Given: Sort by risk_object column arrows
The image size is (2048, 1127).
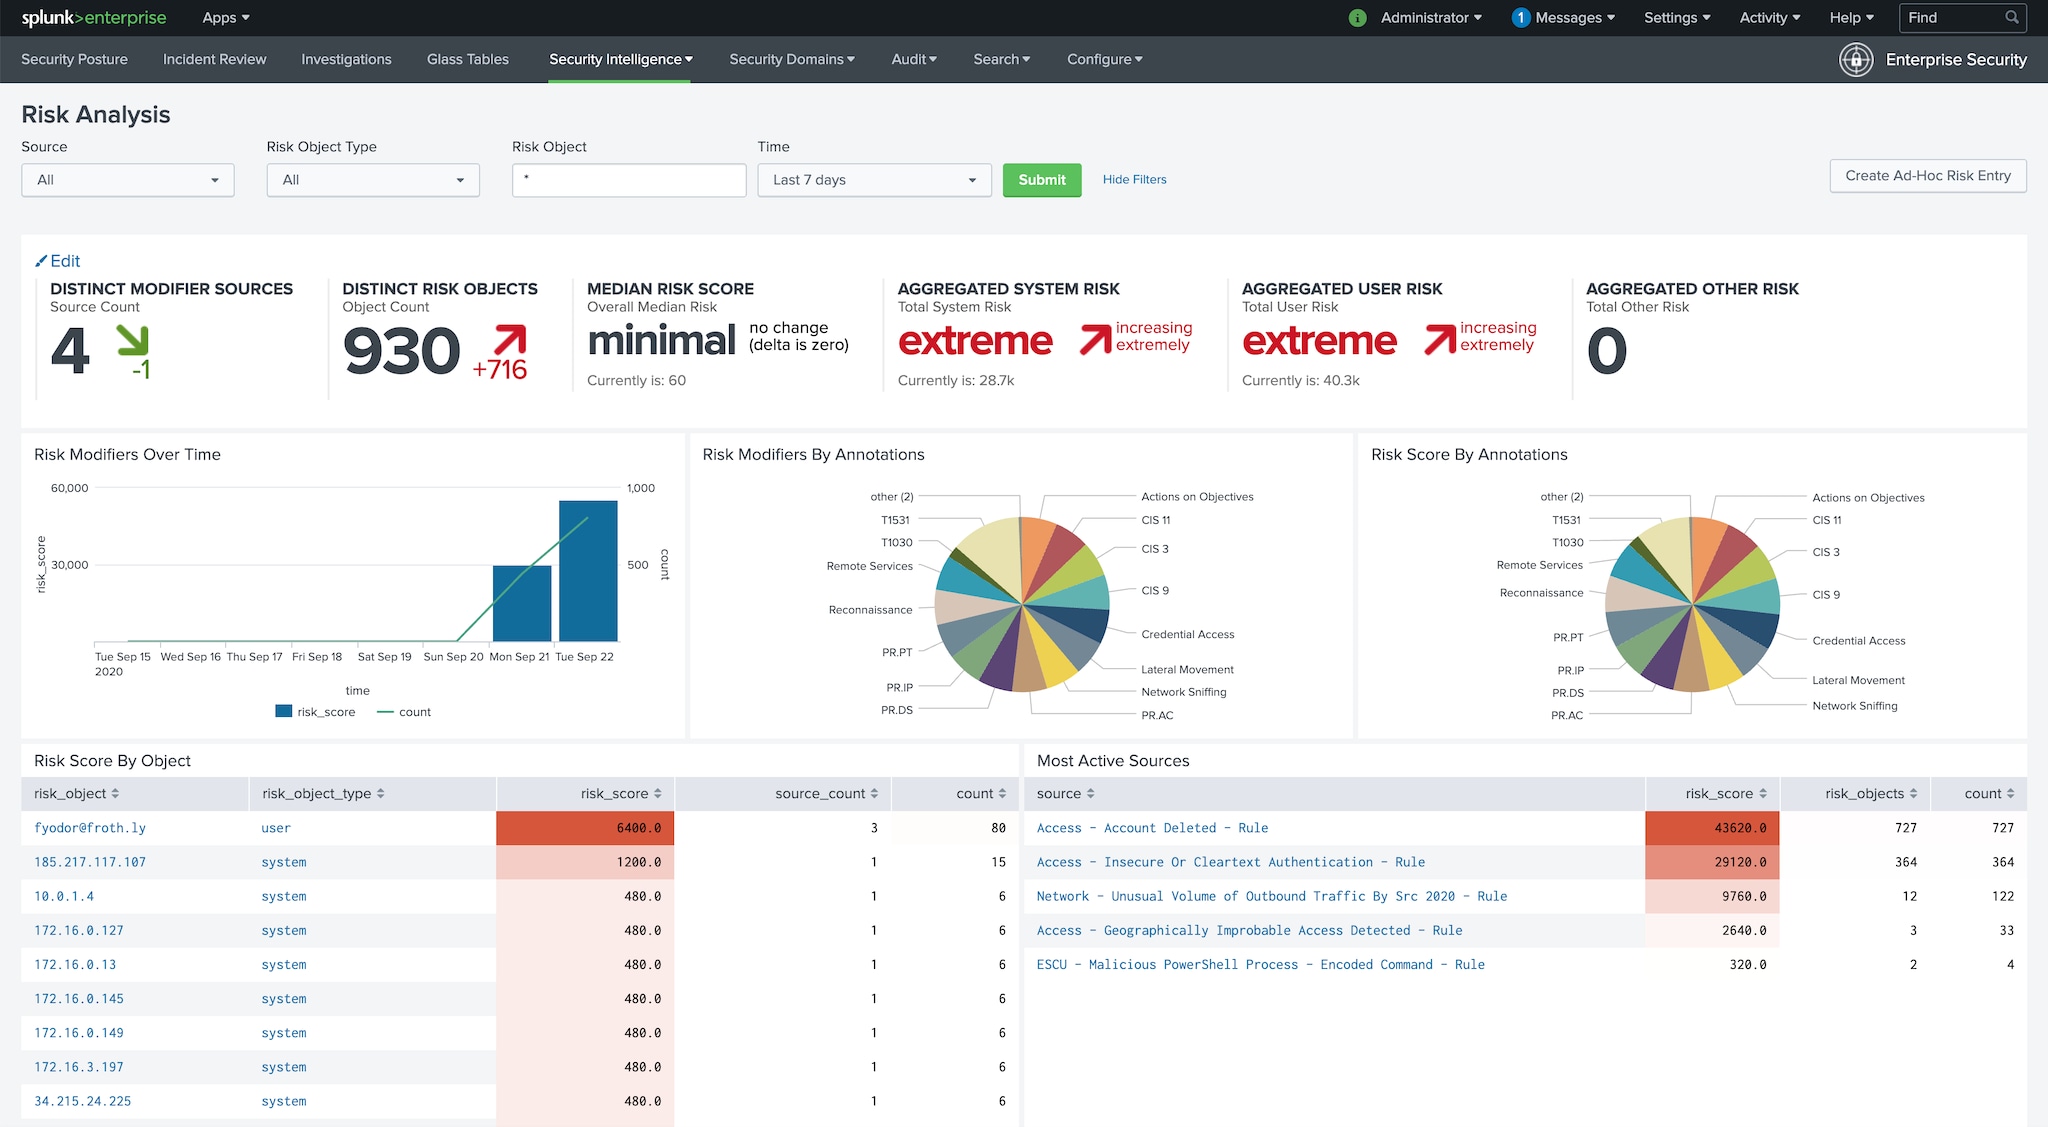Looking at the screenshot, I should click(x=115, y=794).
